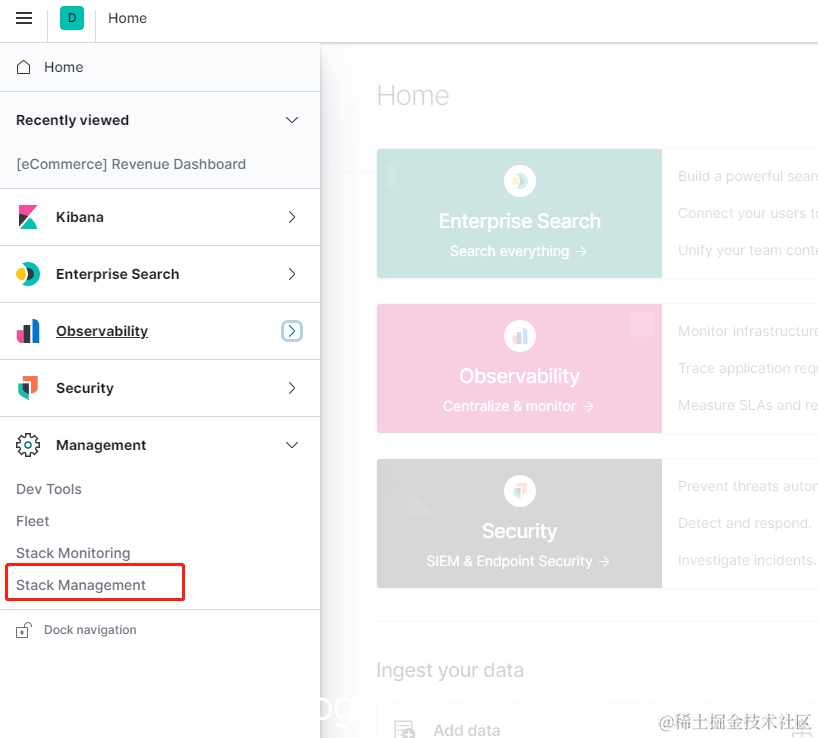This screenshot has width=818, height=738.
Task: Click 'Investigate incidents.' text
Action: [x=747, y=560]
